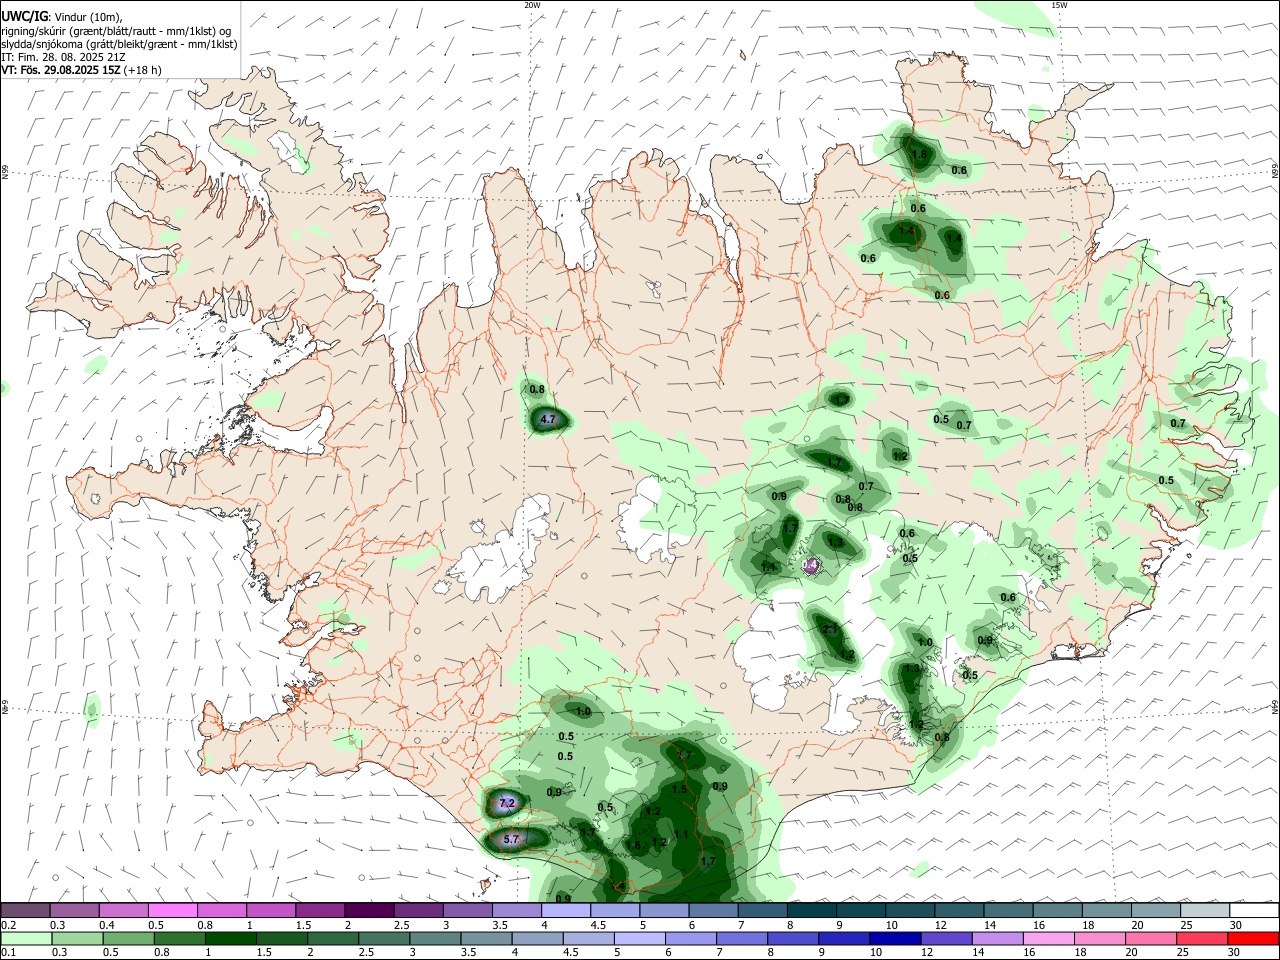Click the '1.5' number under the snow legend row
Screen dimensions: 1280x960
click(x=302, y=925)
